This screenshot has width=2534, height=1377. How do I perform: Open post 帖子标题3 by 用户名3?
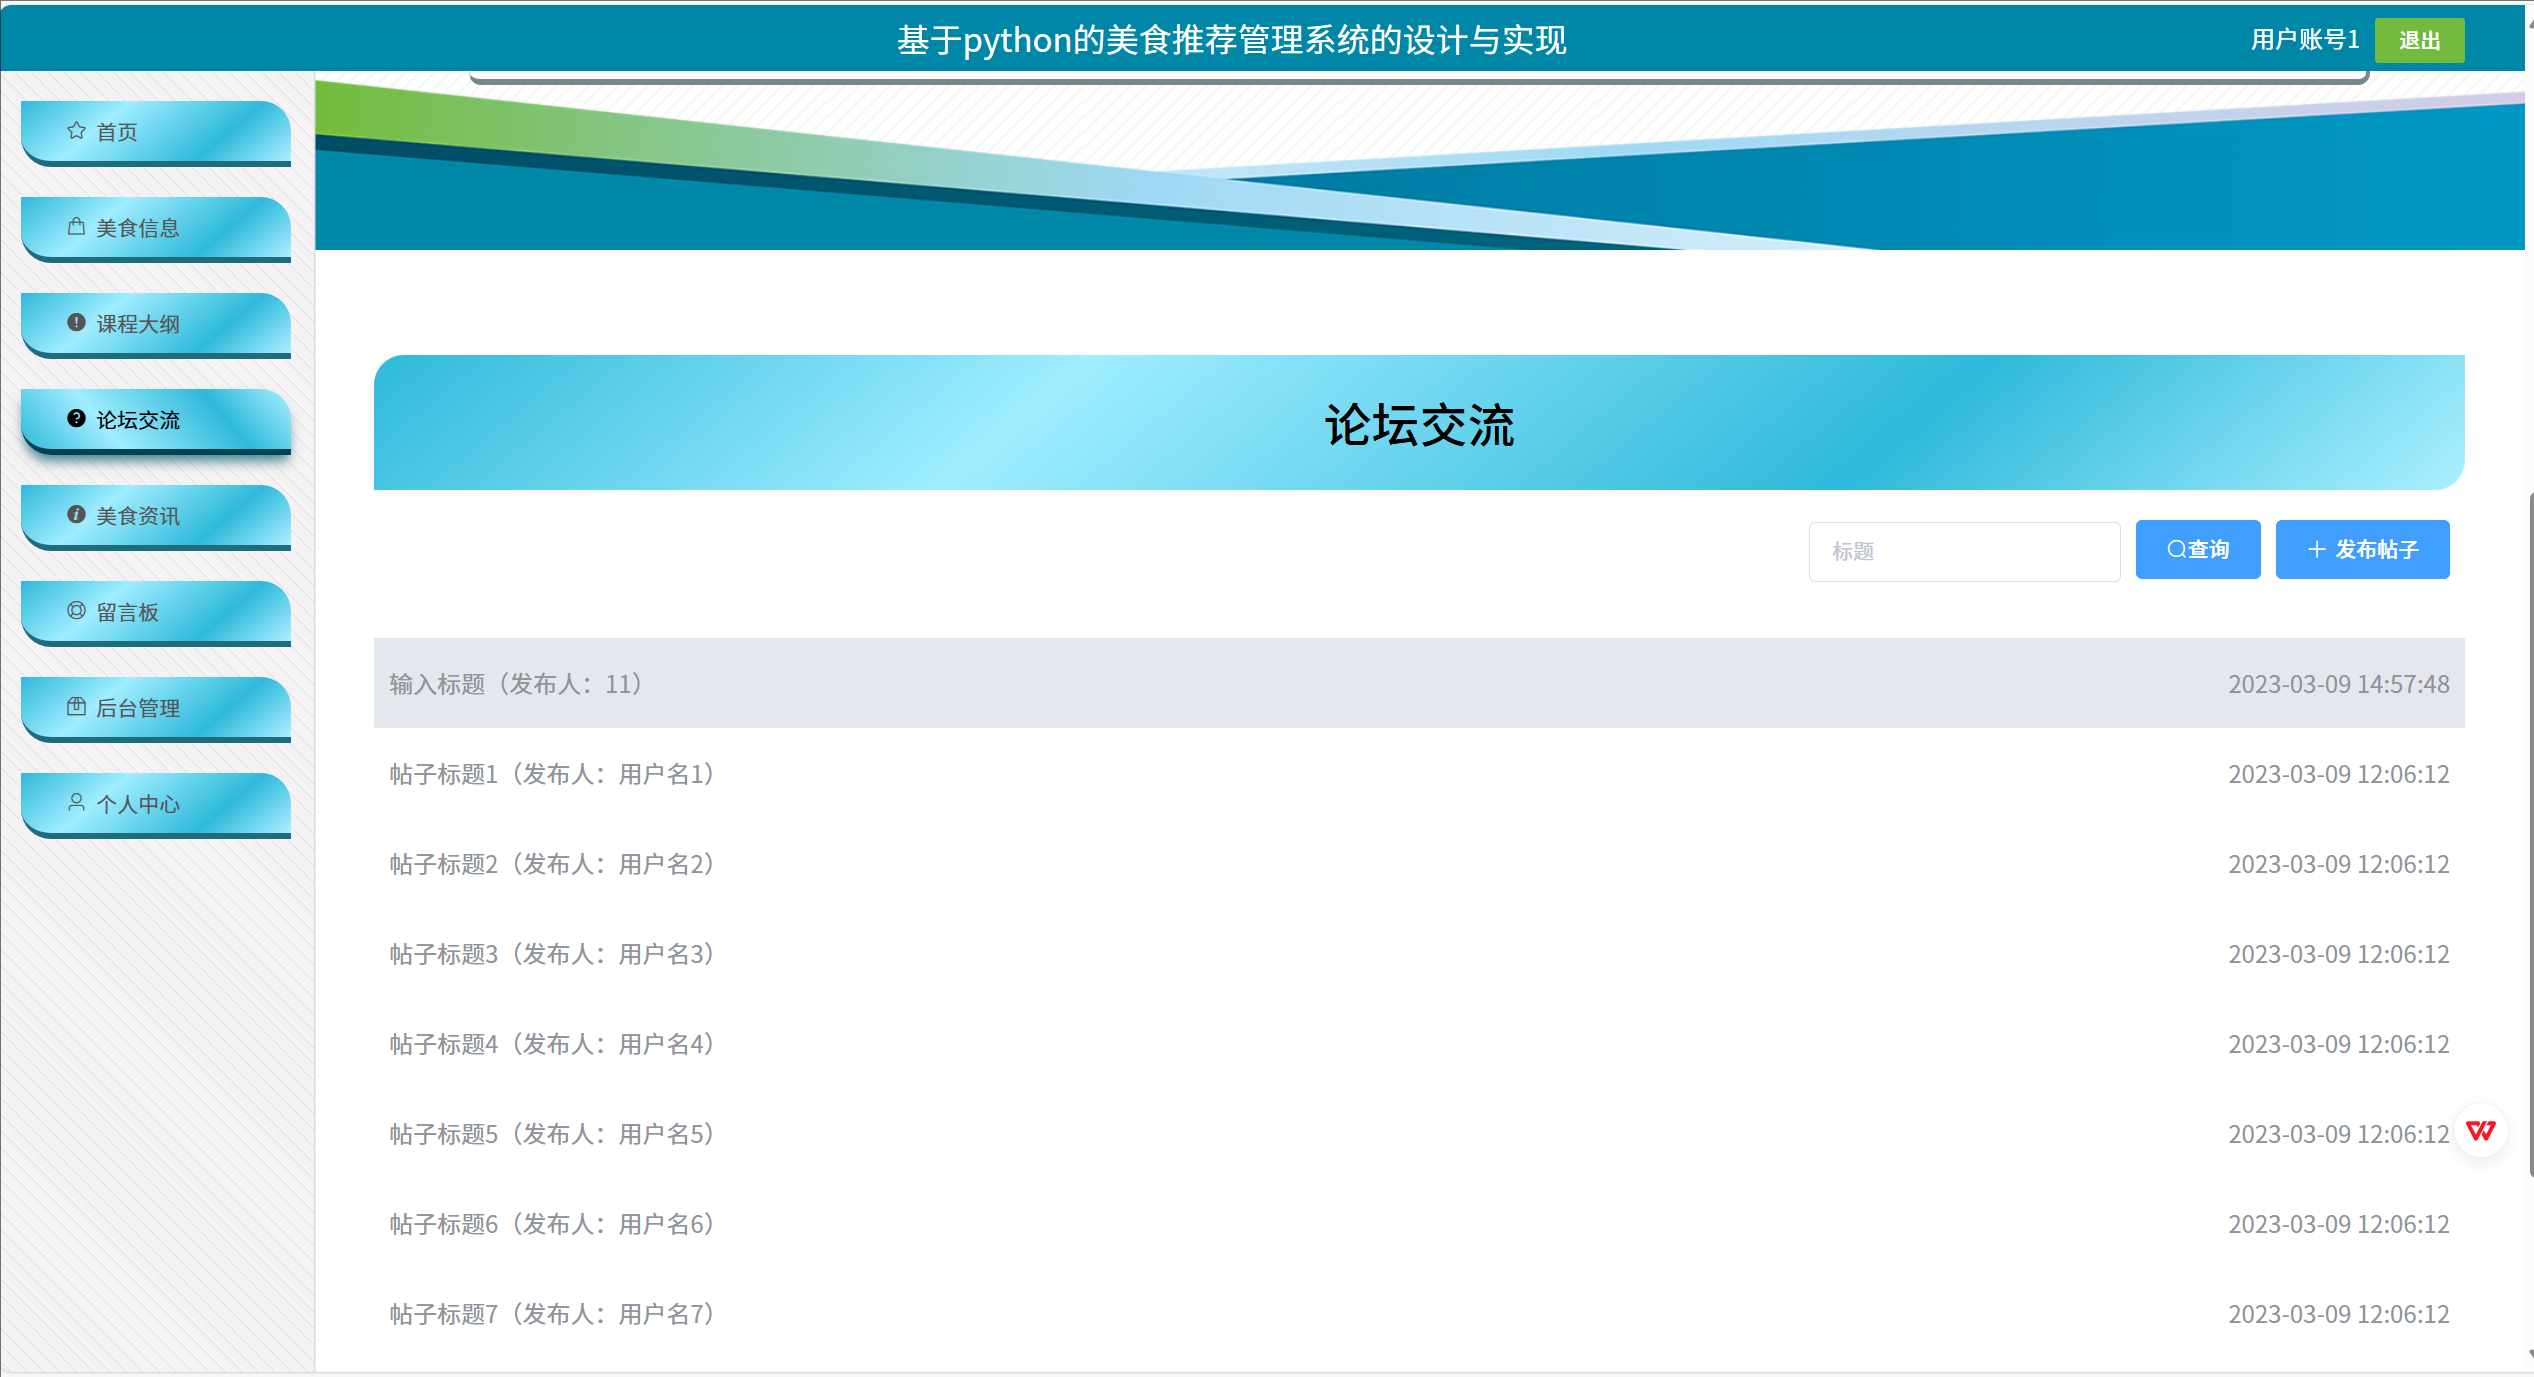(551, 954)
